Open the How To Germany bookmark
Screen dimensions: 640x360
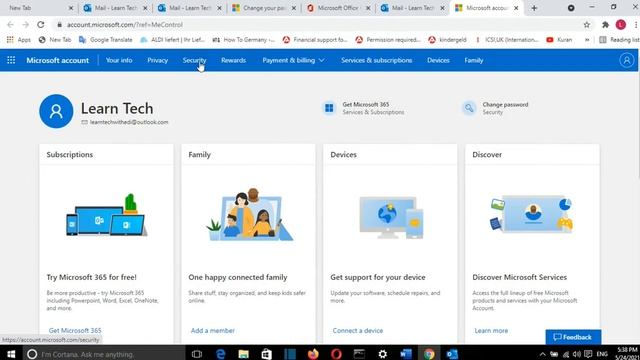coord(244,40)
